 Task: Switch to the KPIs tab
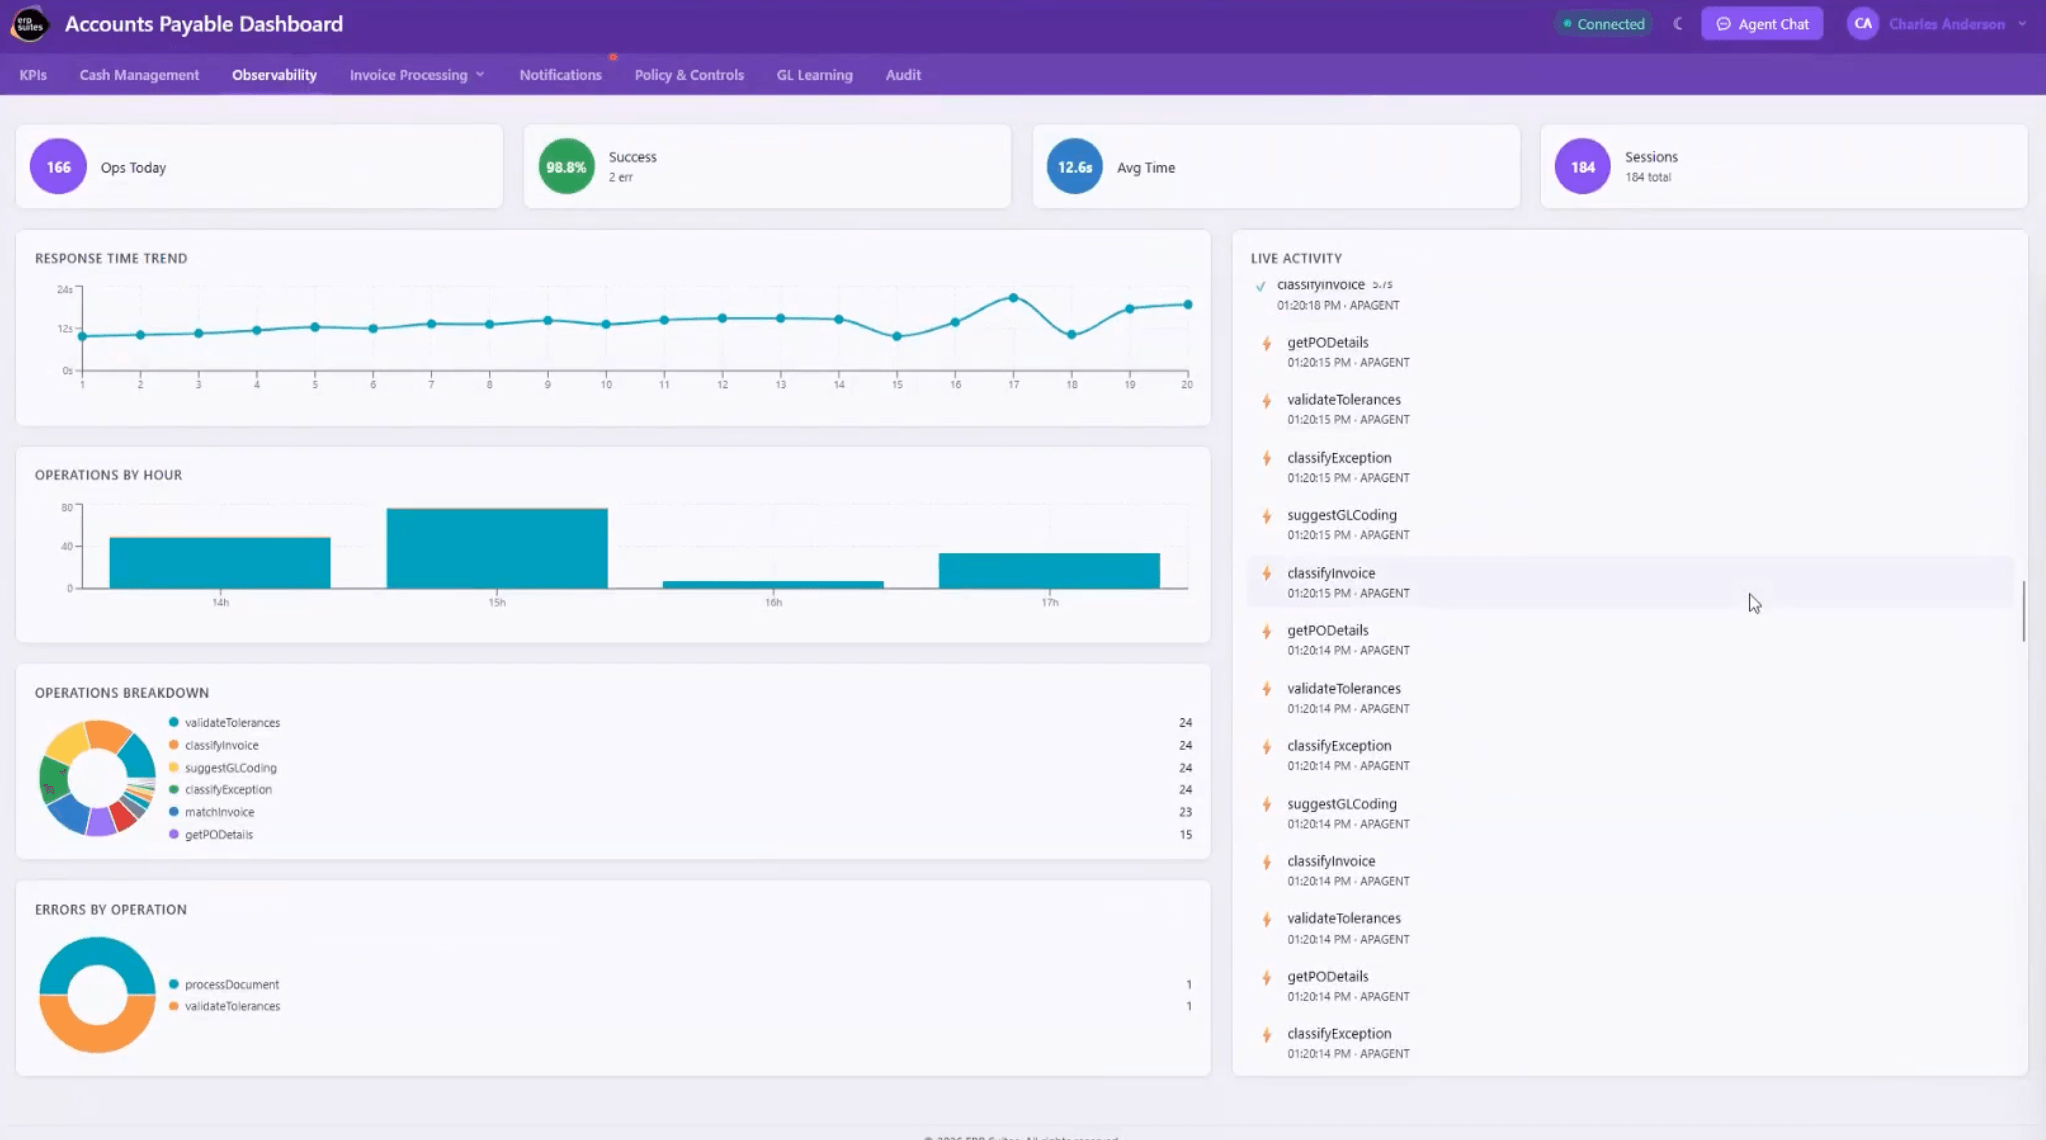coord(33,75)
